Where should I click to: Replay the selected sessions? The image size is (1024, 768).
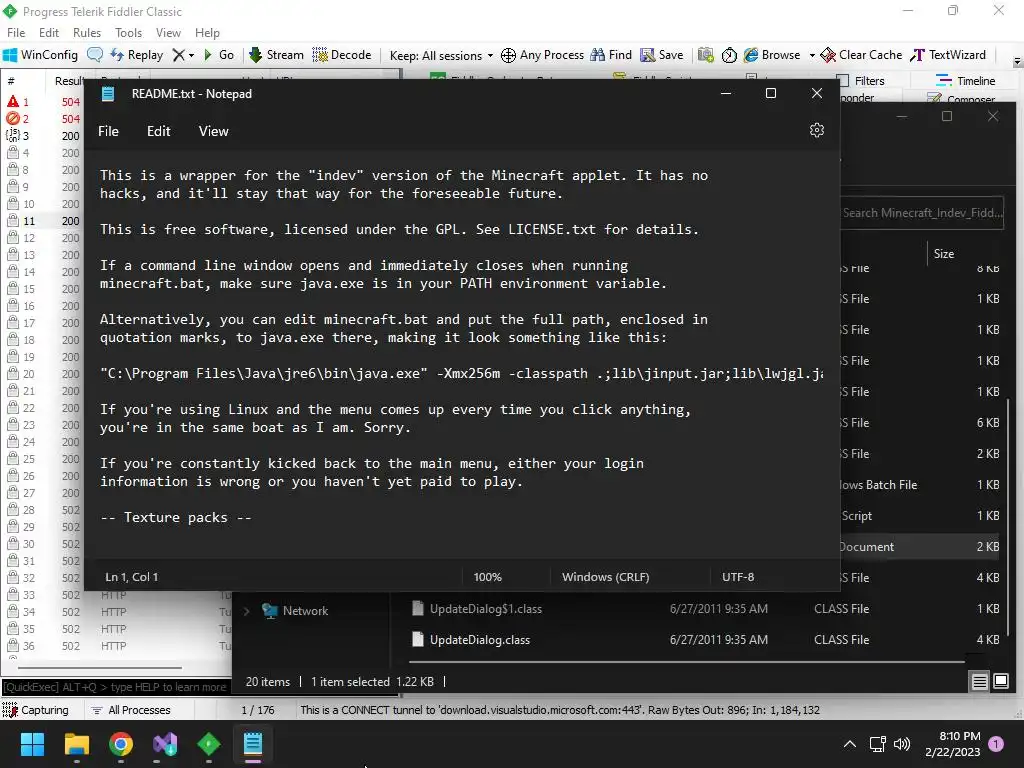coord(136,55)
